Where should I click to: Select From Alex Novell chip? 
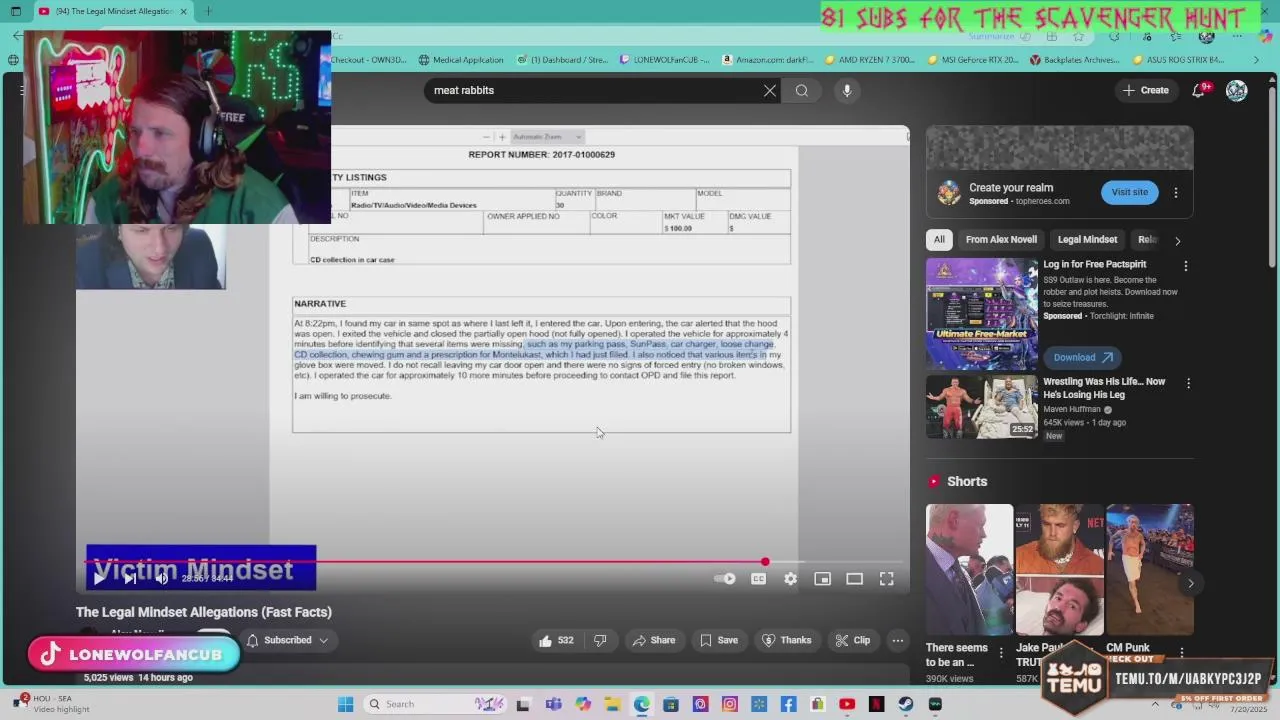point(1001,240)
